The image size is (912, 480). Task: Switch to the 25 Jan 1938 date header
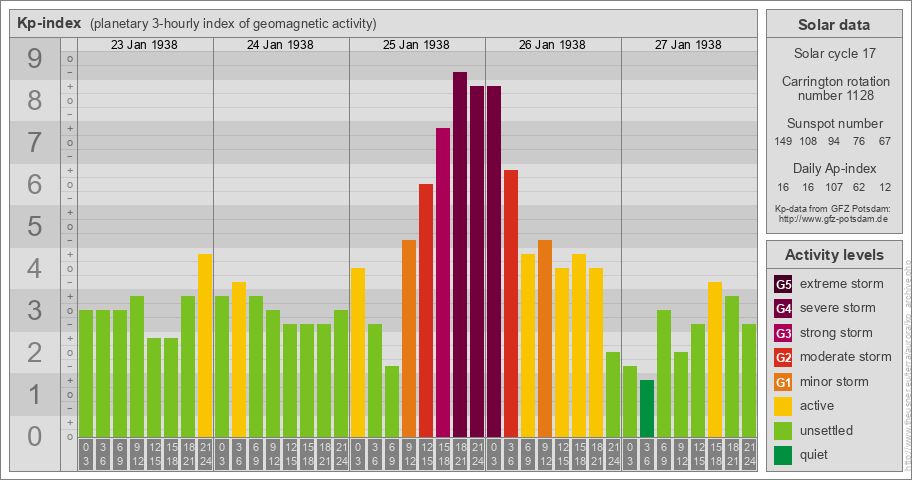pos(416,45)
